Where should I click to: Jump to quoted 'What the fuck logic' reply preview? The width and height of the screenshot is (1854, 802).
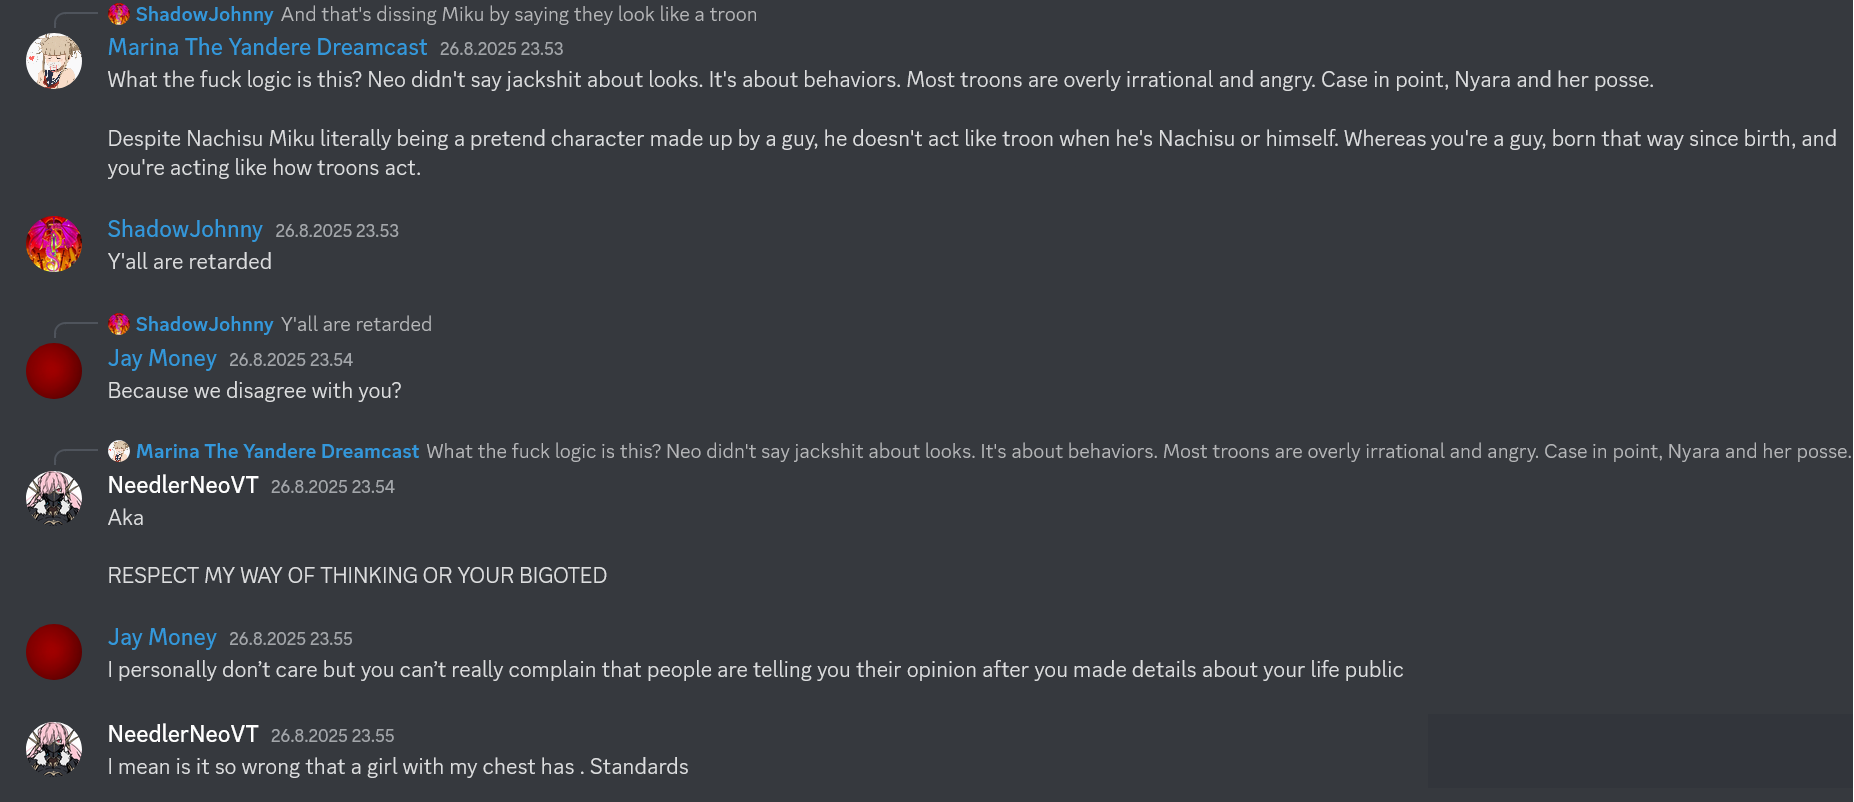pyautogui.click(x=1139, y=451)
